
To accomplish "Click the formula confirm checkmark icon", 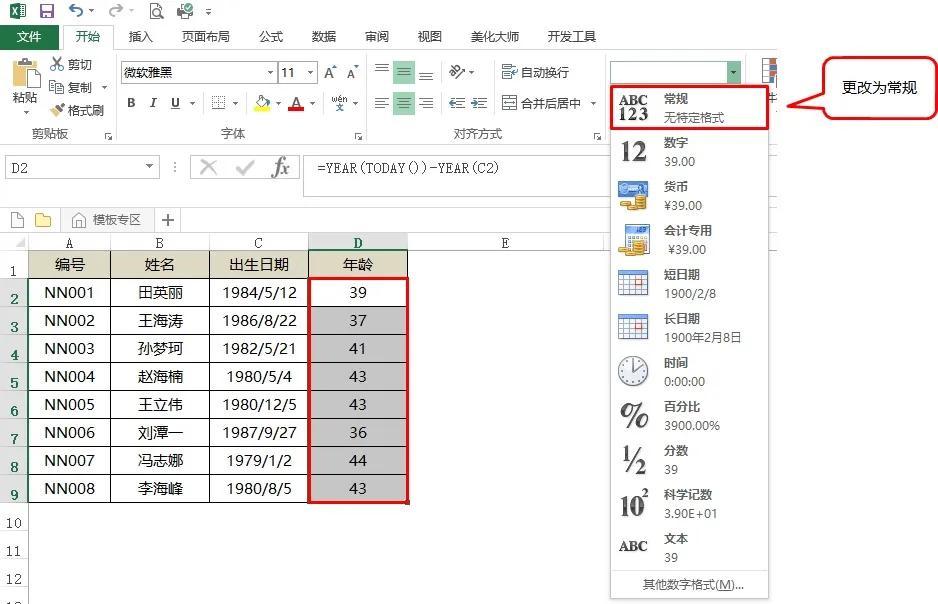I will tap(245, 167).
